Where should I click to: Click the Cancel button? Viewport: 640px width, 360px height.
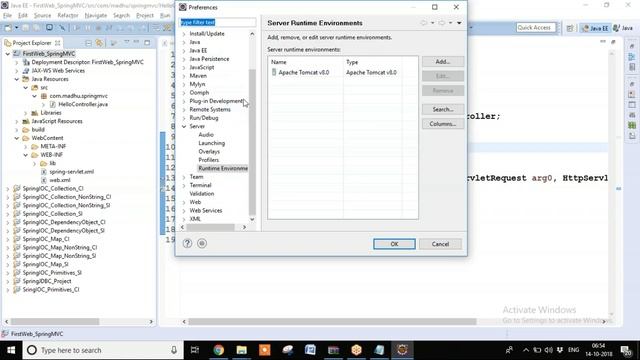(x=440, y=244)
